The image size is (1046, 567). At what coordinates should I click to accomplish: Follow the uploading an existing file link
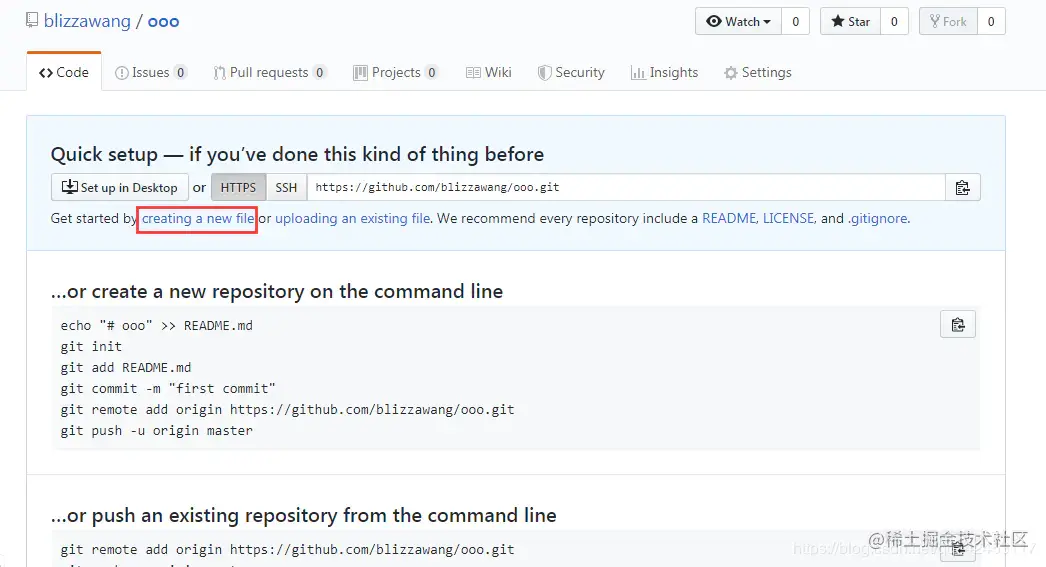[352, 218]
